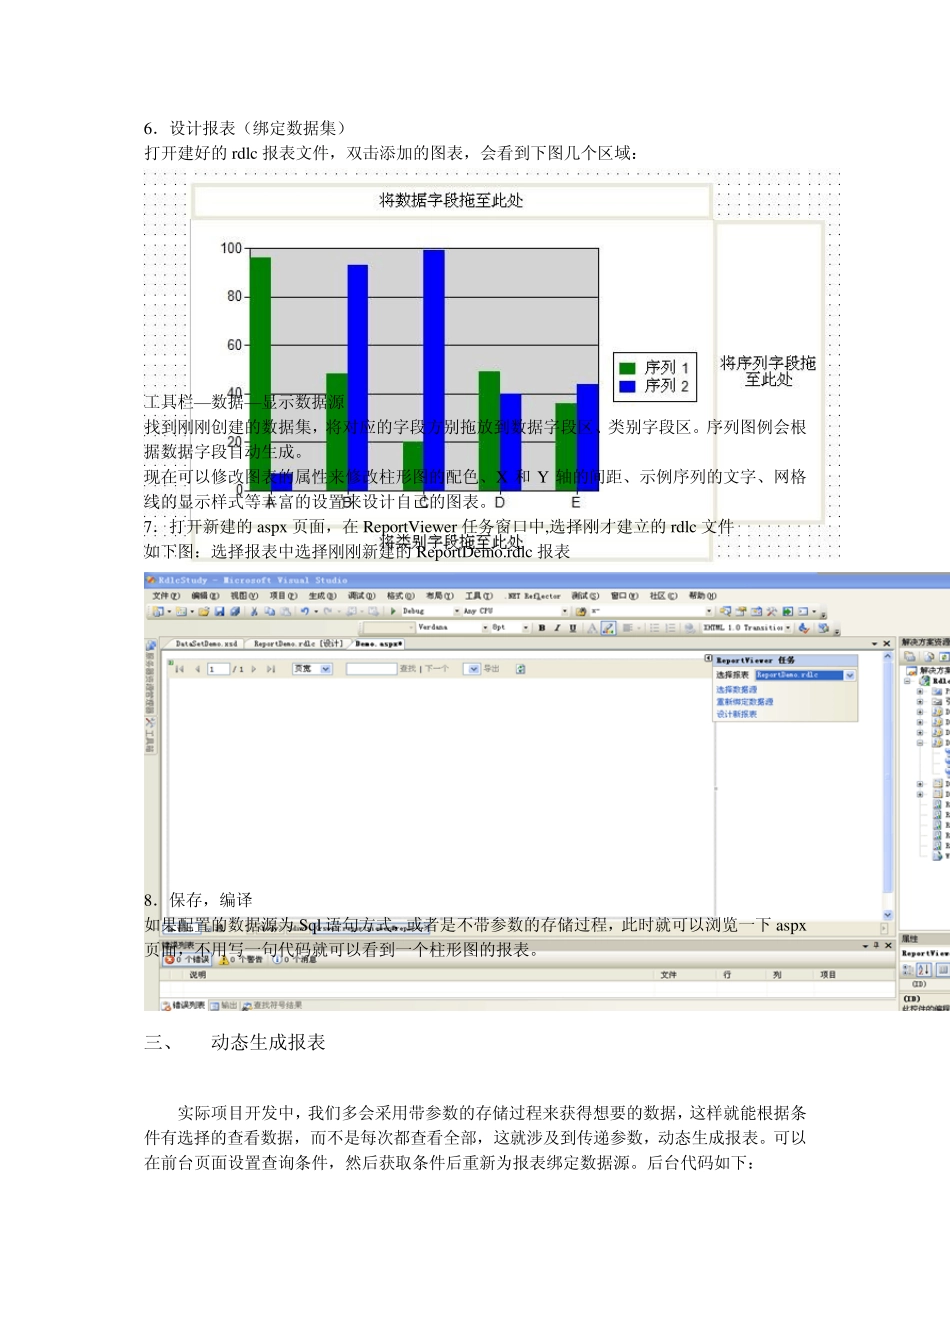Click the 设计新报表 link
The height and width of the screenshot is (1344, 950).
tap(736, 714)
